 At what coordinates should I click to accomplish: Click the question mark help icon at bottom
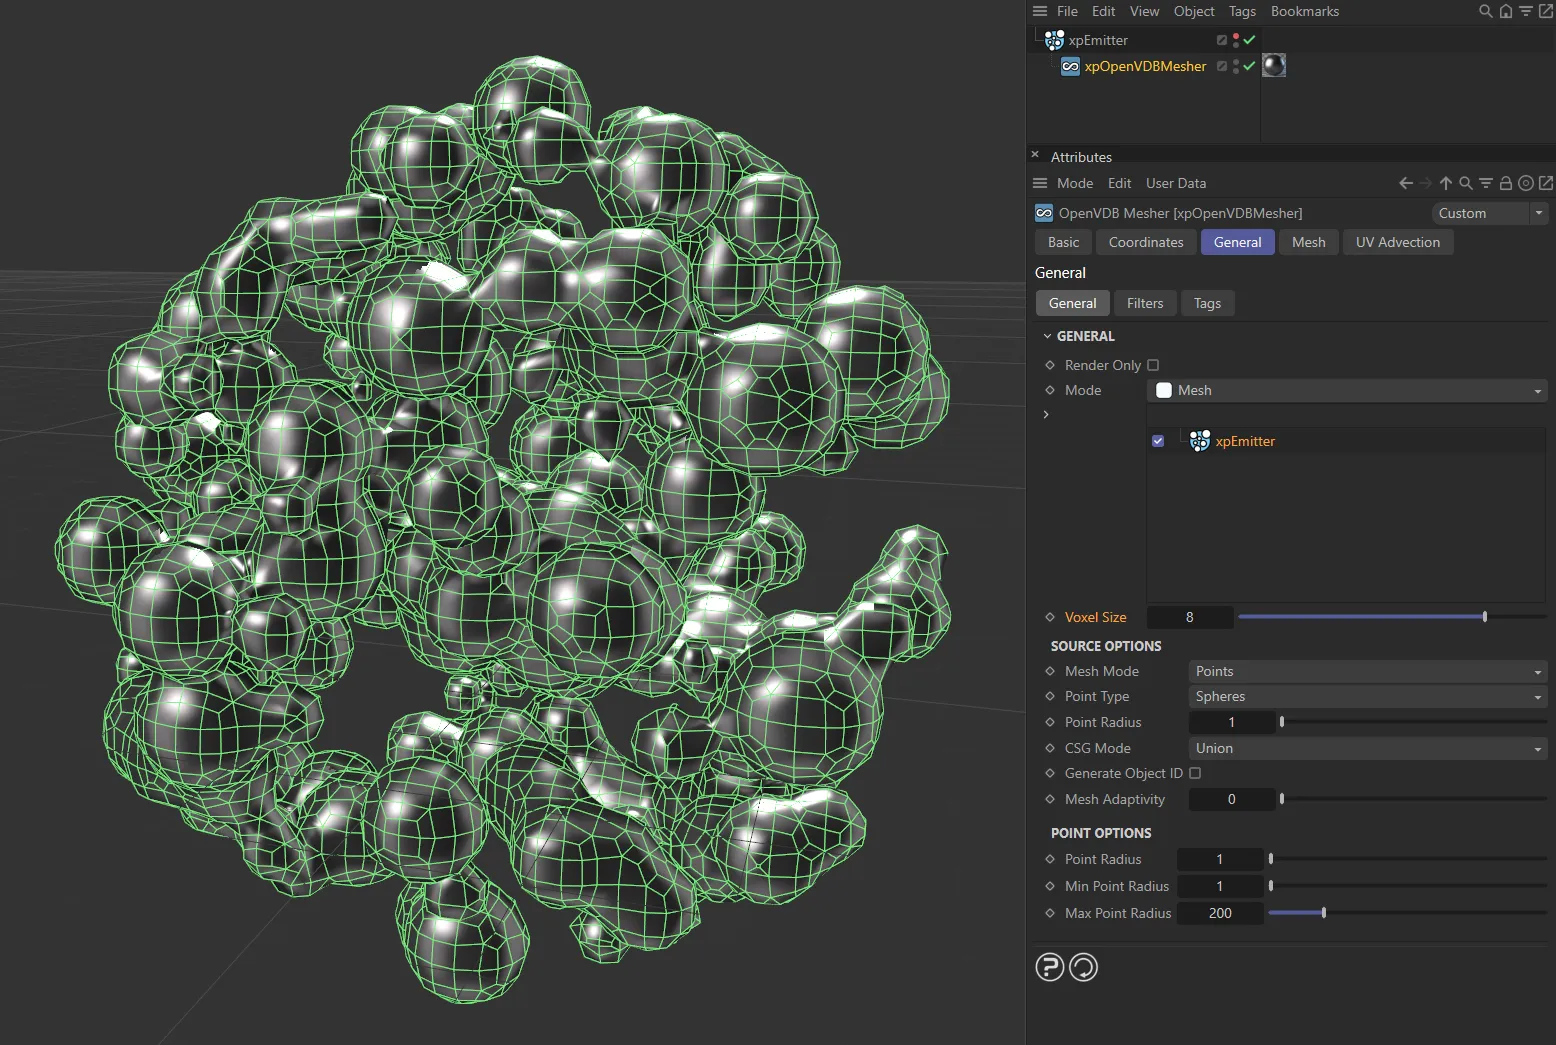[1049, 967]
